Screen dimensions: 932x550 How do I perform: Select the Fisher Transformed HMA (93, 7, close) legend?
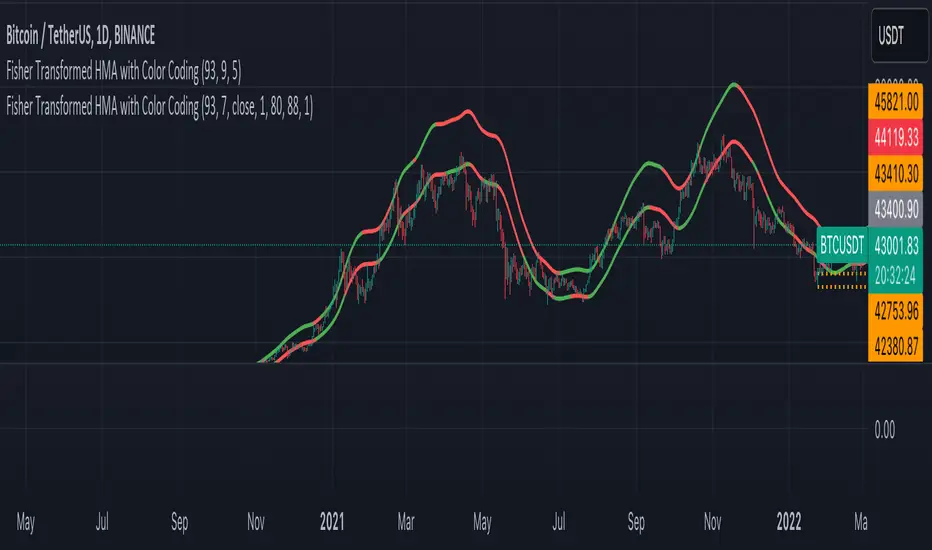[159, 107]
